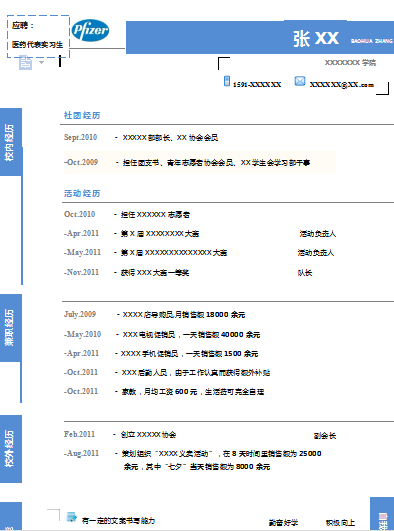This screenshot has height=531, width=394.
Task: Expand the paste options dropdown arrow
Action: (41, 62)
